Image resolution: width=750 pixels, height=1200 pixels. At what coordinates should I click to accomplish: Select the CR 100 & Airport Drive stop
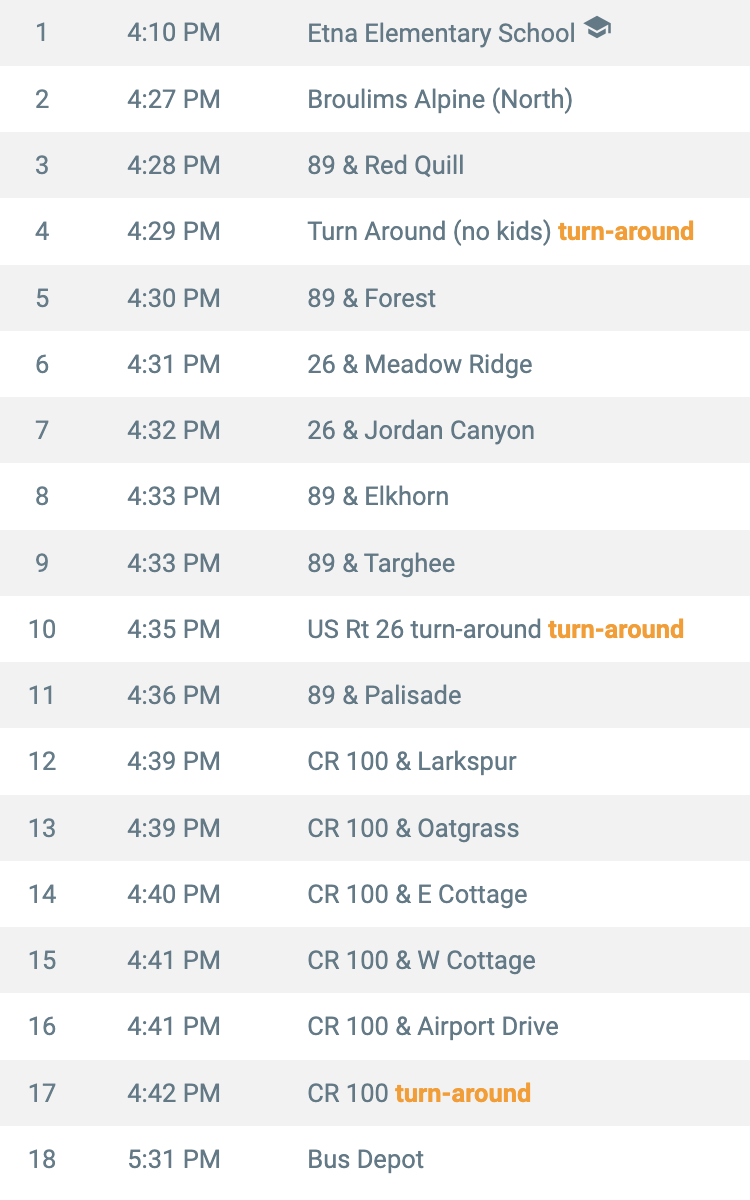pos(433,1026)
